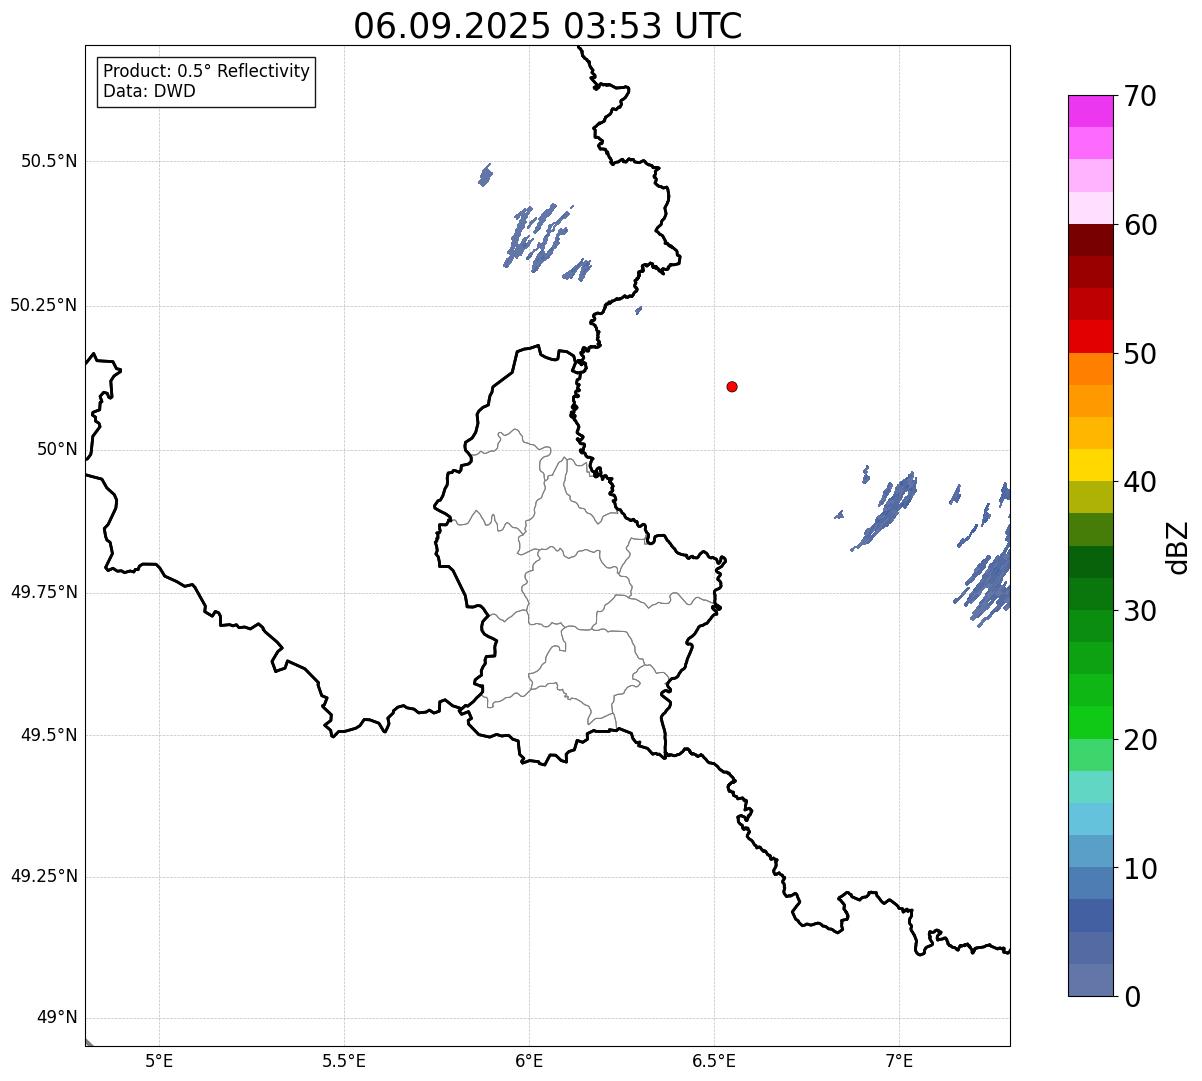
Task: Click the colorbar tick label 60
Action: tap(1140, 226)
